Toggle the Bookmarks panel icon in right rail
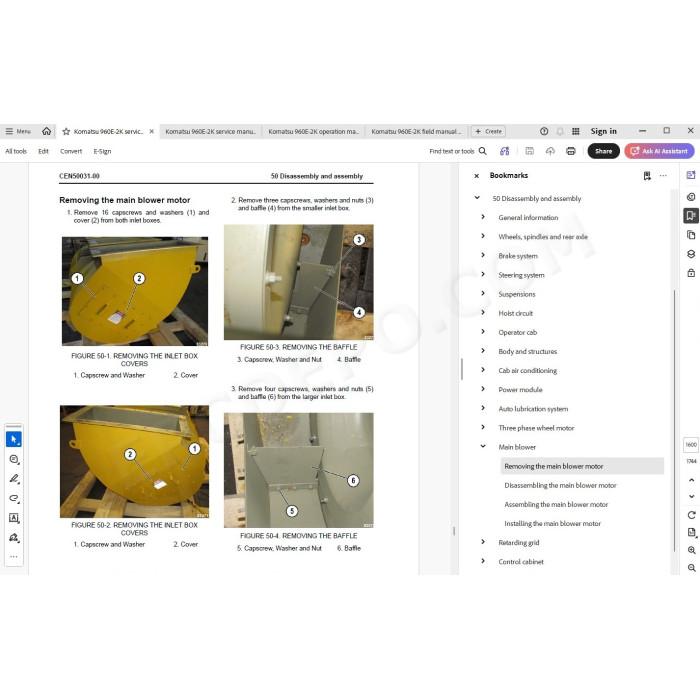The width and height of the screenshot is (700, 700). (x=691, y=216)
